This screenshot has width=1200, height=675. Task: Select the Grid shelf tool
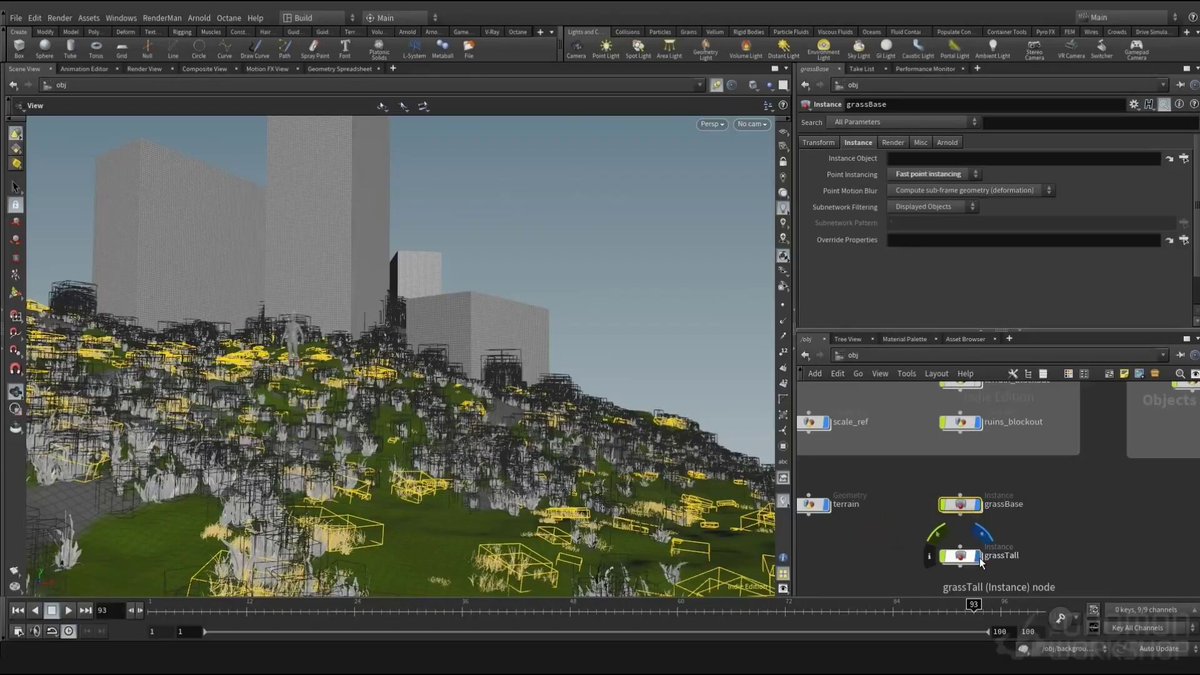coord(122,48)
